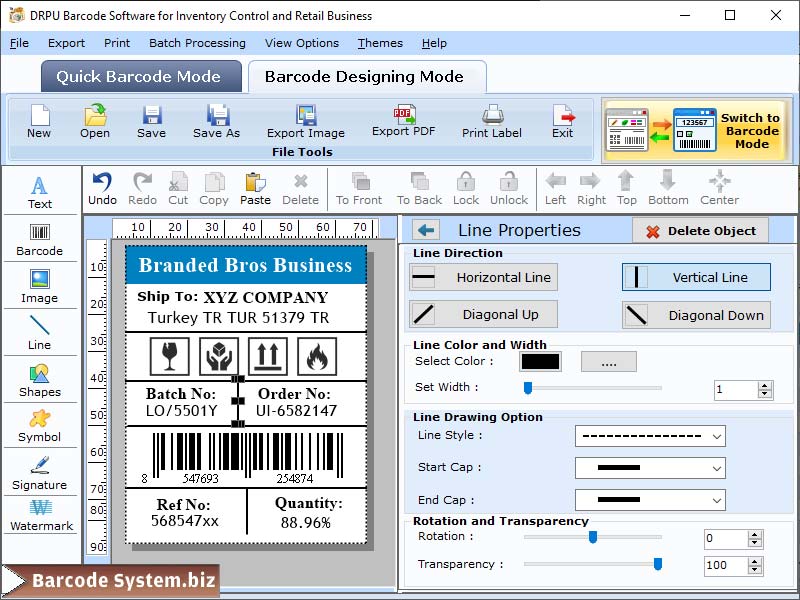Undo the last action
Screen dimensions: 800x600
(x=103, y=189)
